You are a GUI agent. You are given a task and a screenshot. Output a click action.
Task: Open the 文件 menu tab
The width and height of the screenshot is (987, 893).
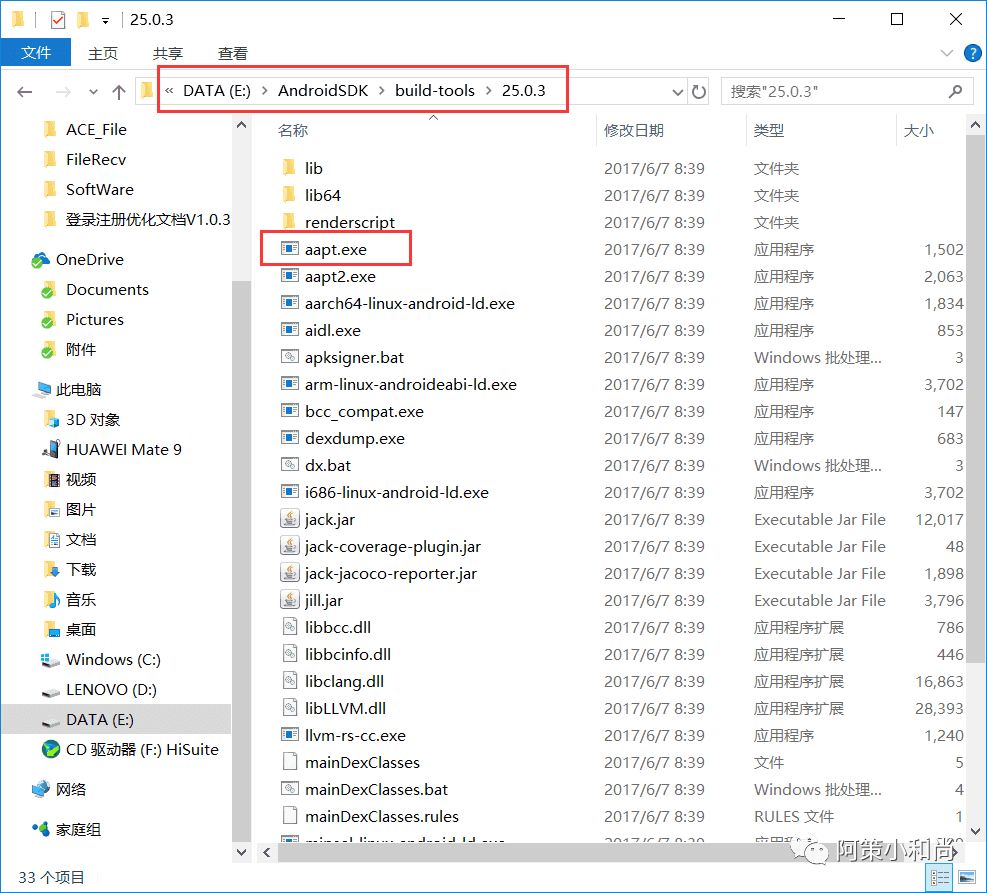[36, 52]
